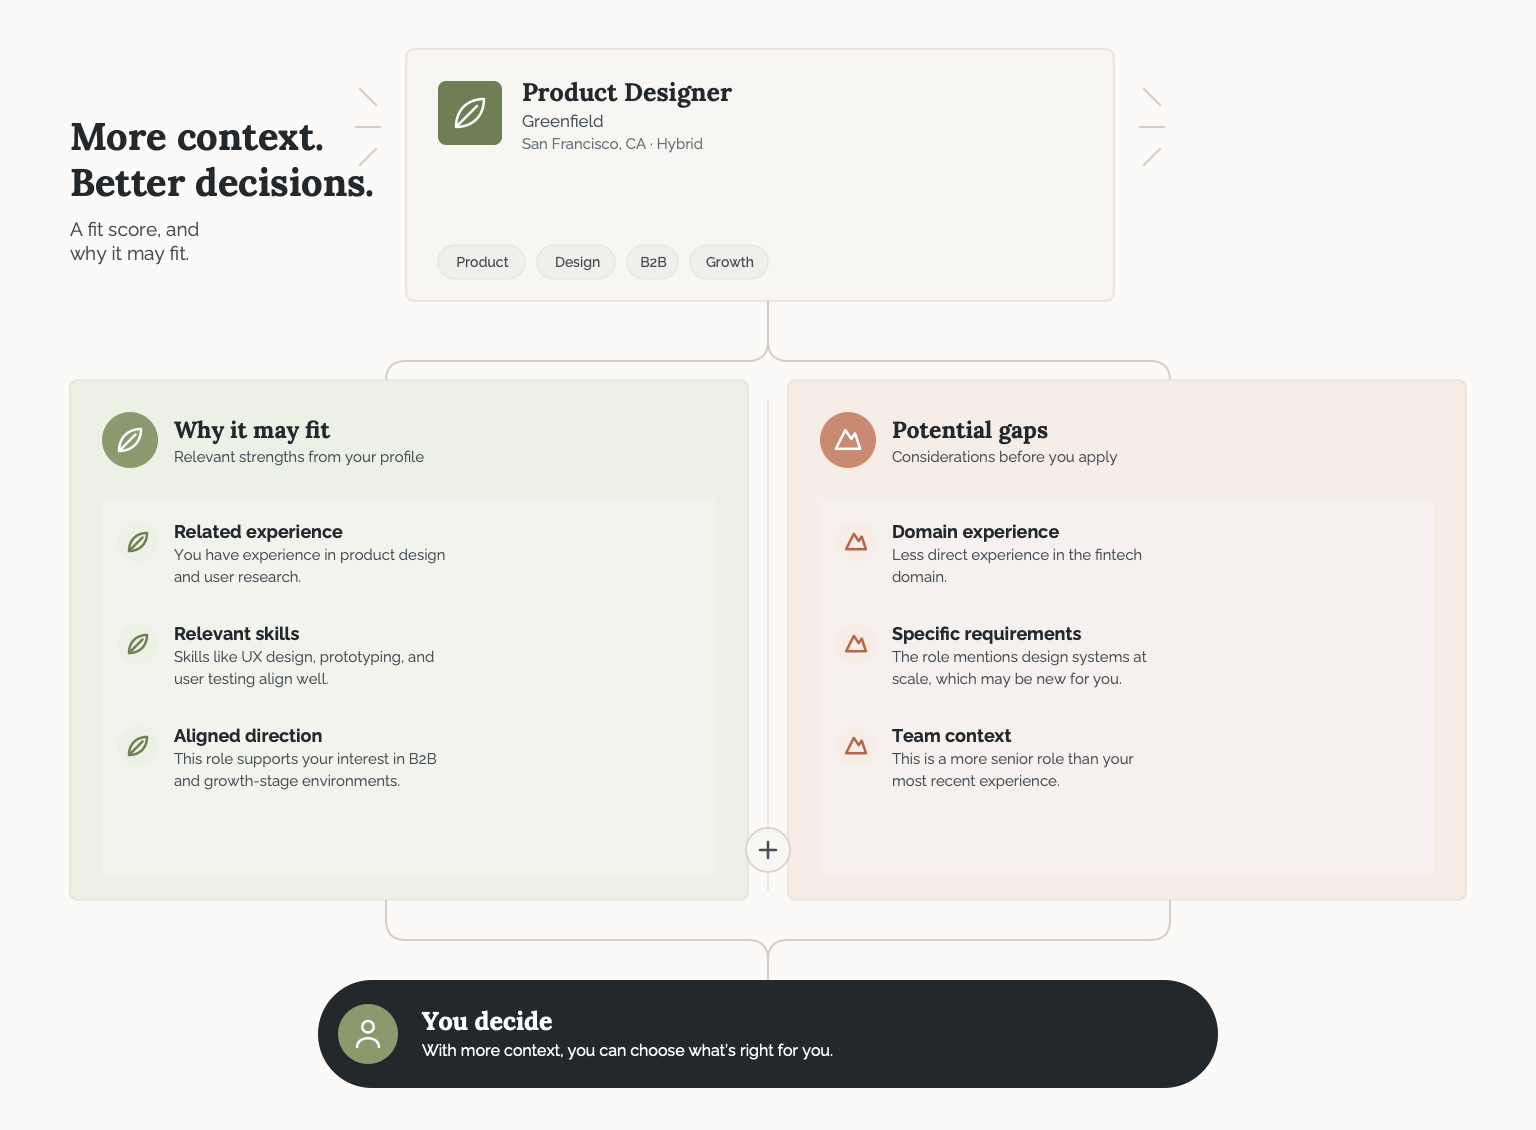The image size is (1536, 1130).
Task: Click the Greenfield company leaf logo
Action: click(x=470, y=113)
